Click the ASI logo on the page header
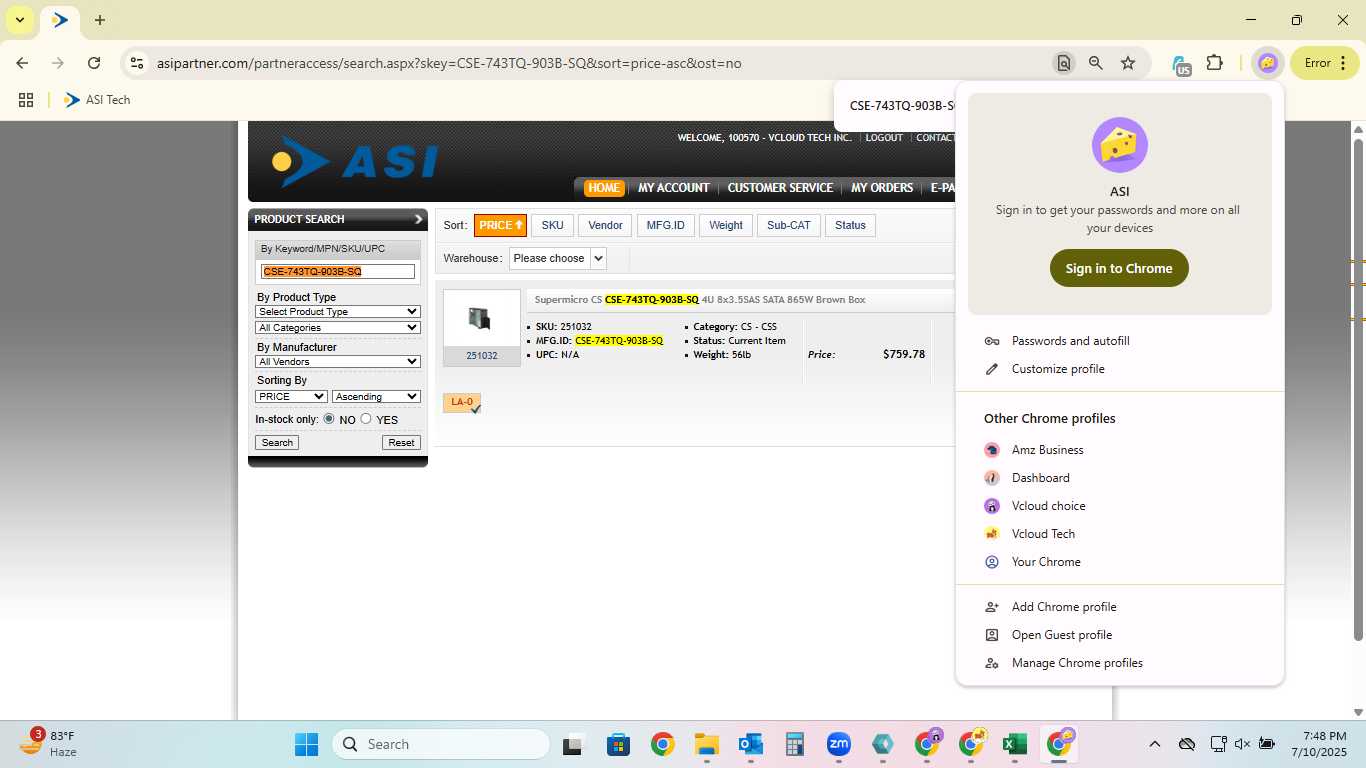Screen dimensions: 1366x768 [355, 162]
